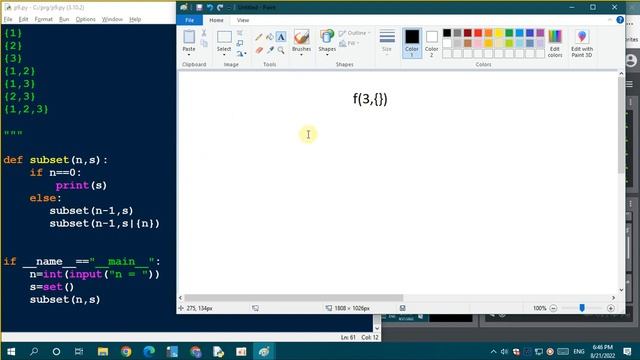Viewport: 640px width, 360px height.
Task: Open the Options menu in the IDLE editor
Action: (85, 19)
